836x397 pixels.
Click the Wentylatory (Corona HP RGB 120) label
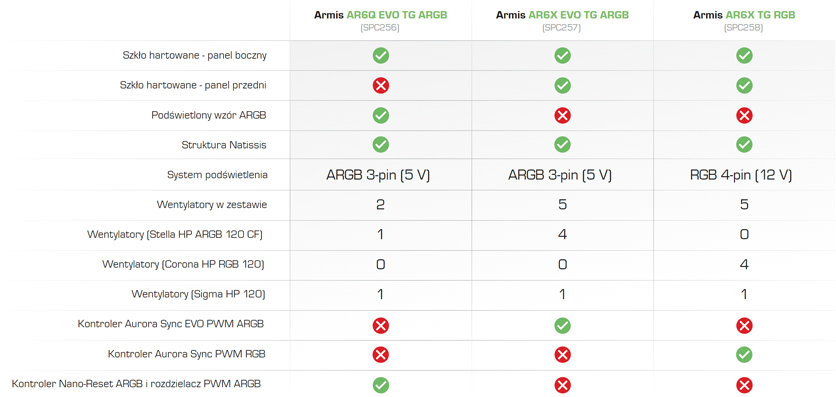pos(183,264)
